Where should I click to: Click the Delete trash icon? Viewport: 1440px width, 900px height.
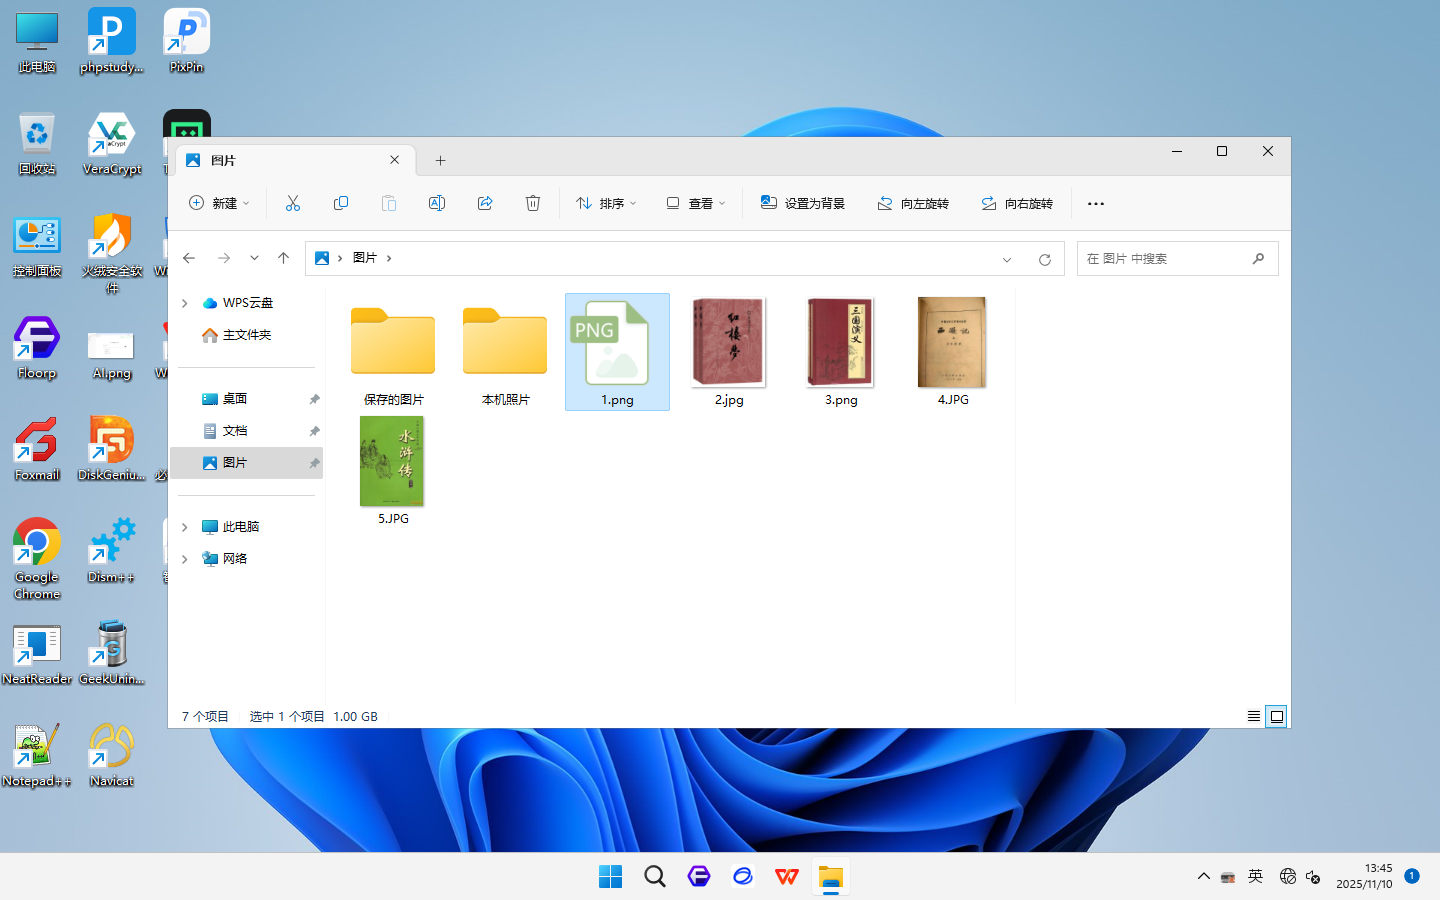[533, 203]
